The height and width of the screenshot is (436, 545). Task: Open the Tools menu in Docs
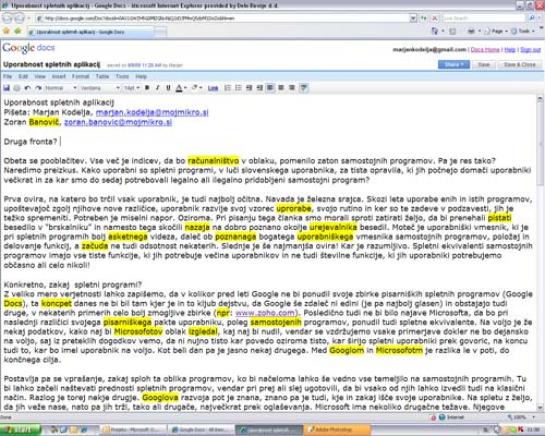pyautogui.click(x=122, y=76)
